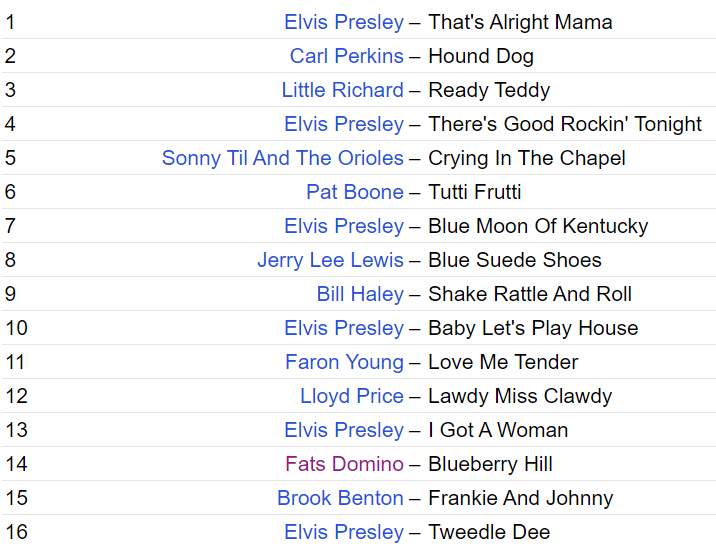
Task: Open the Faron Young artist link
Action: pos(345,362)
